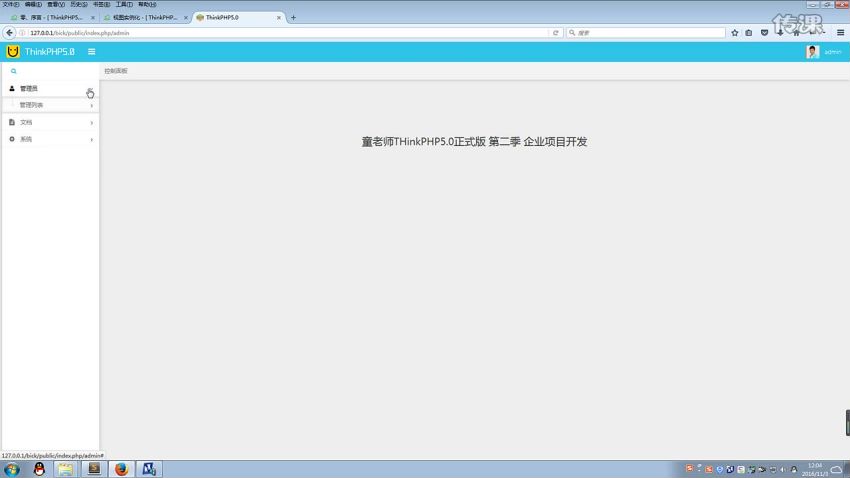The image size is (850, 478).
Task: Reload the page with the refresh icon
Action: coord(556,33)
